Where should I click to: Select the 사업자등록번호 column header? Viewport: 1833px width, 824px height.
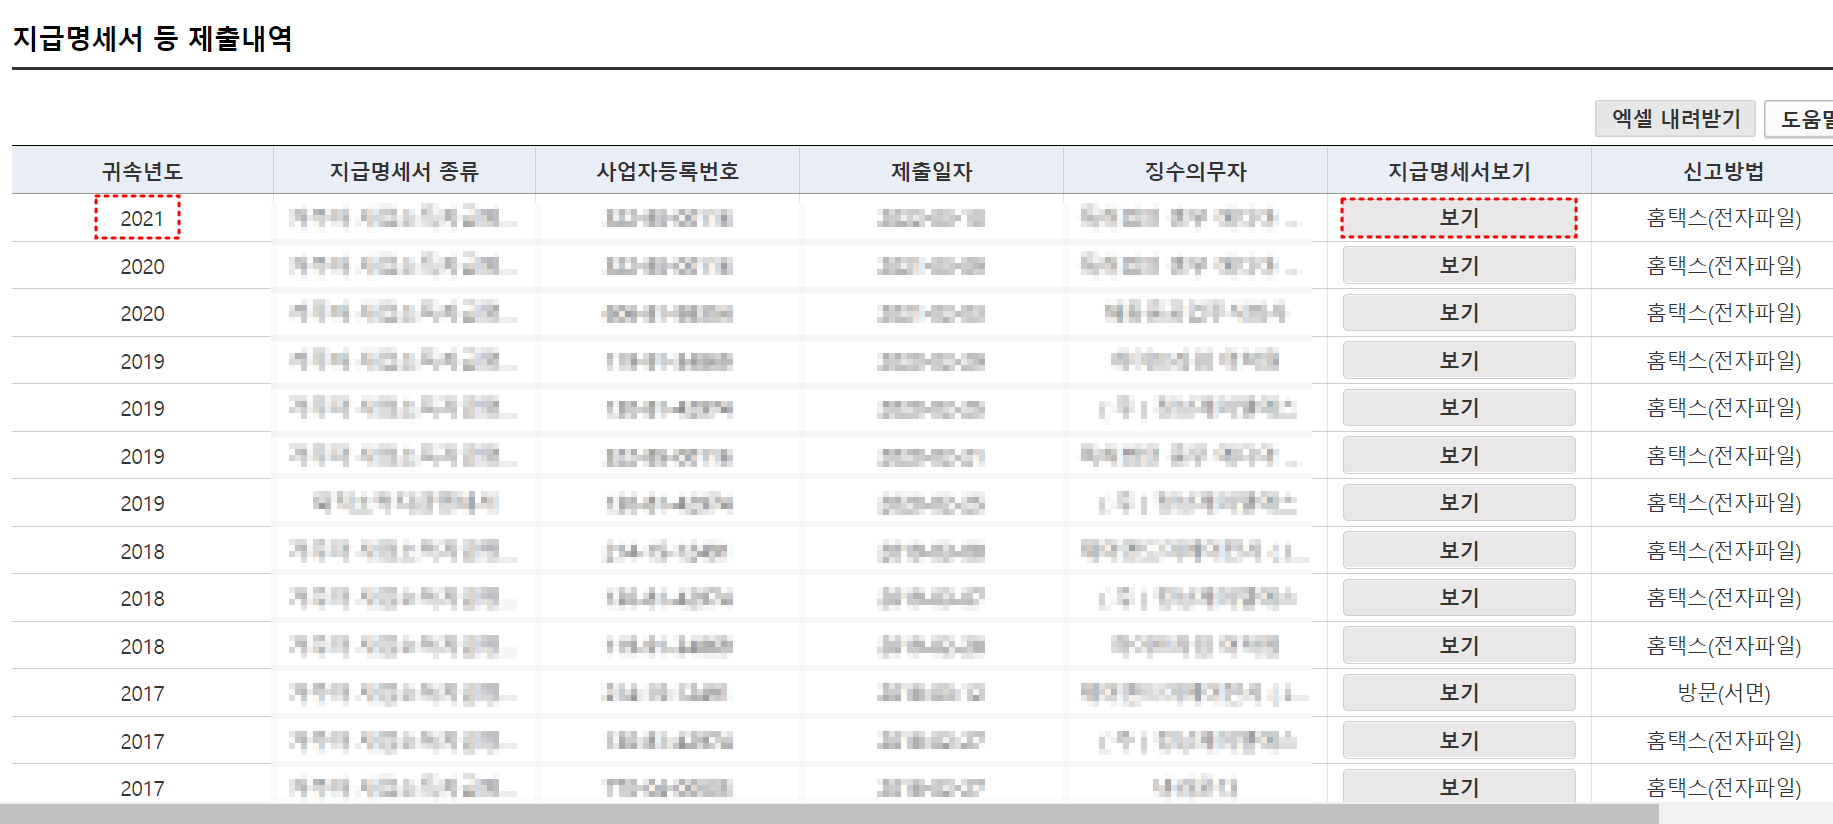(x=667, y=171)
